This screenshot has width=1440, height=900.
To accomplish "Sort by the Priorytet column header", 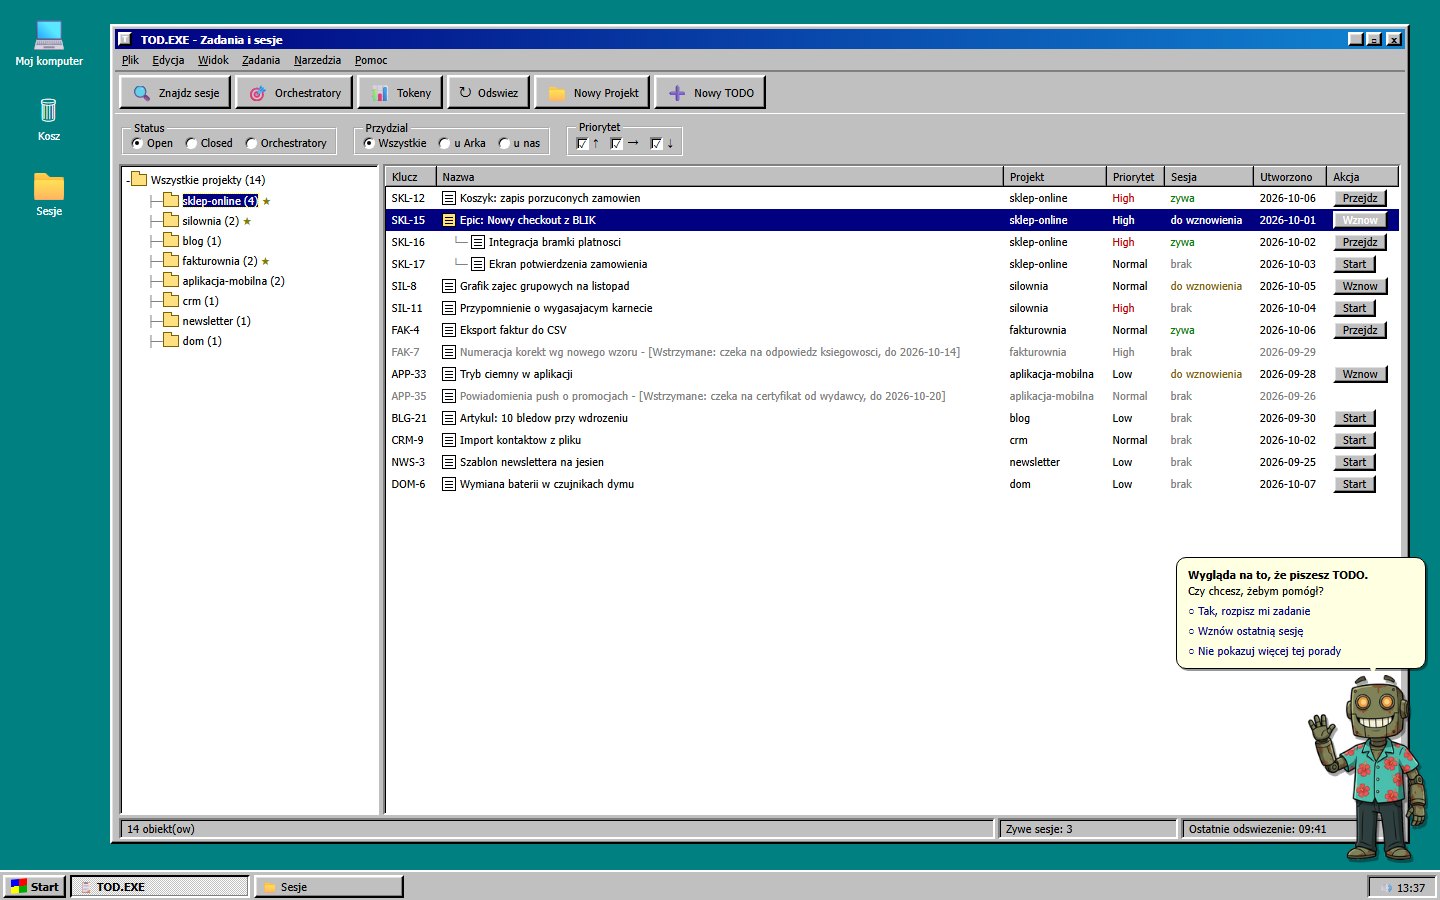I will coord(1135,177).
